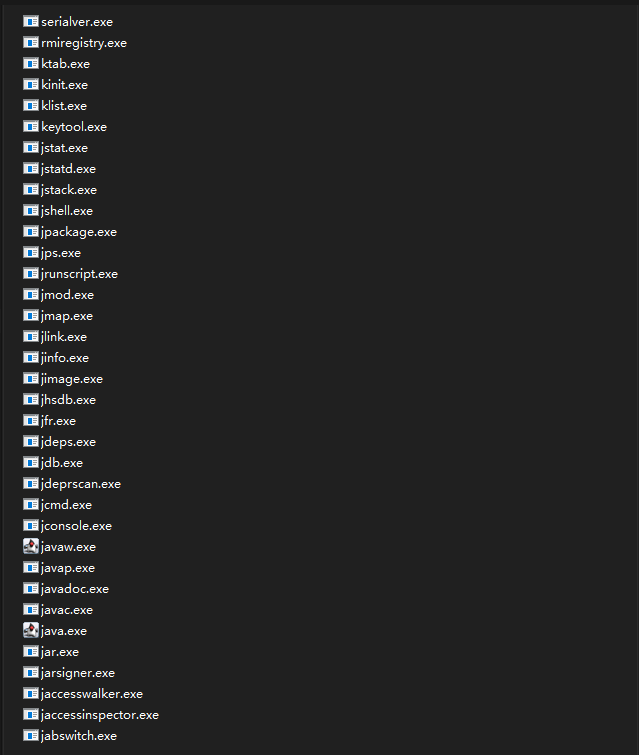Click the Java duke icon beside javaw.exe
Viewport: 639px width, 755px height.
pos(31,547)
